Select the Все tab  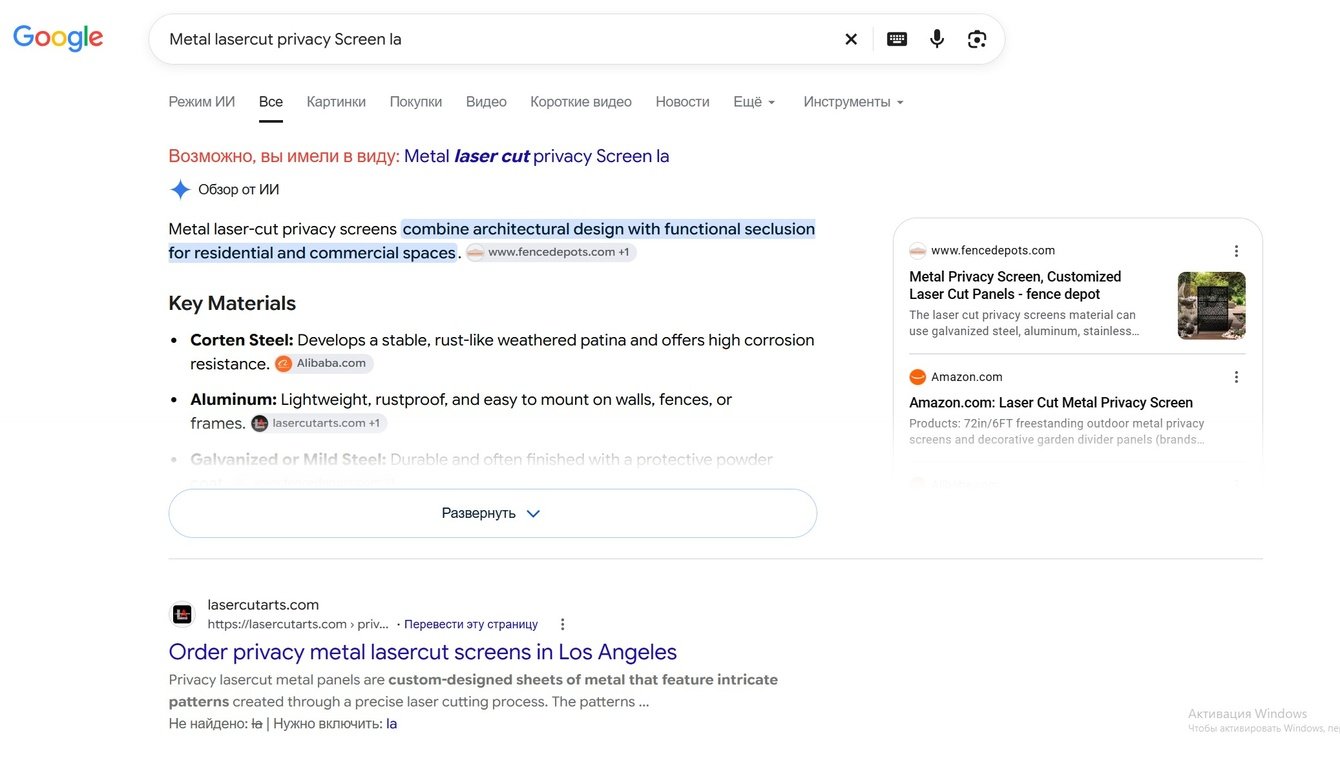click(271, 102)
